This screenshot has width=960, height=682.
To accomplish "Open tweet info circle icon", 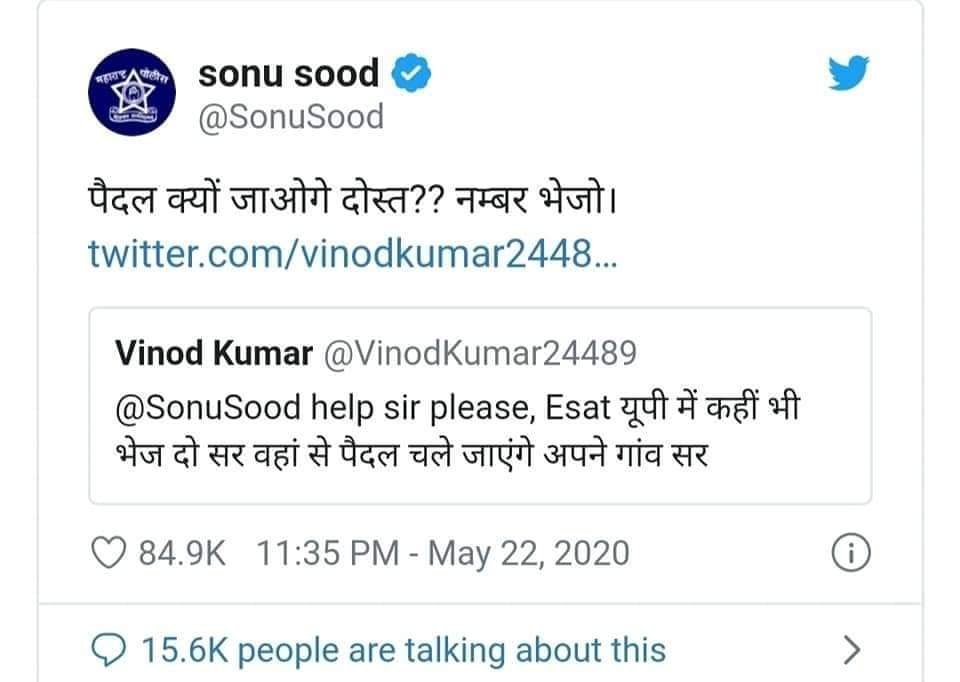I will pyautogui.click(x=850, y=553).
